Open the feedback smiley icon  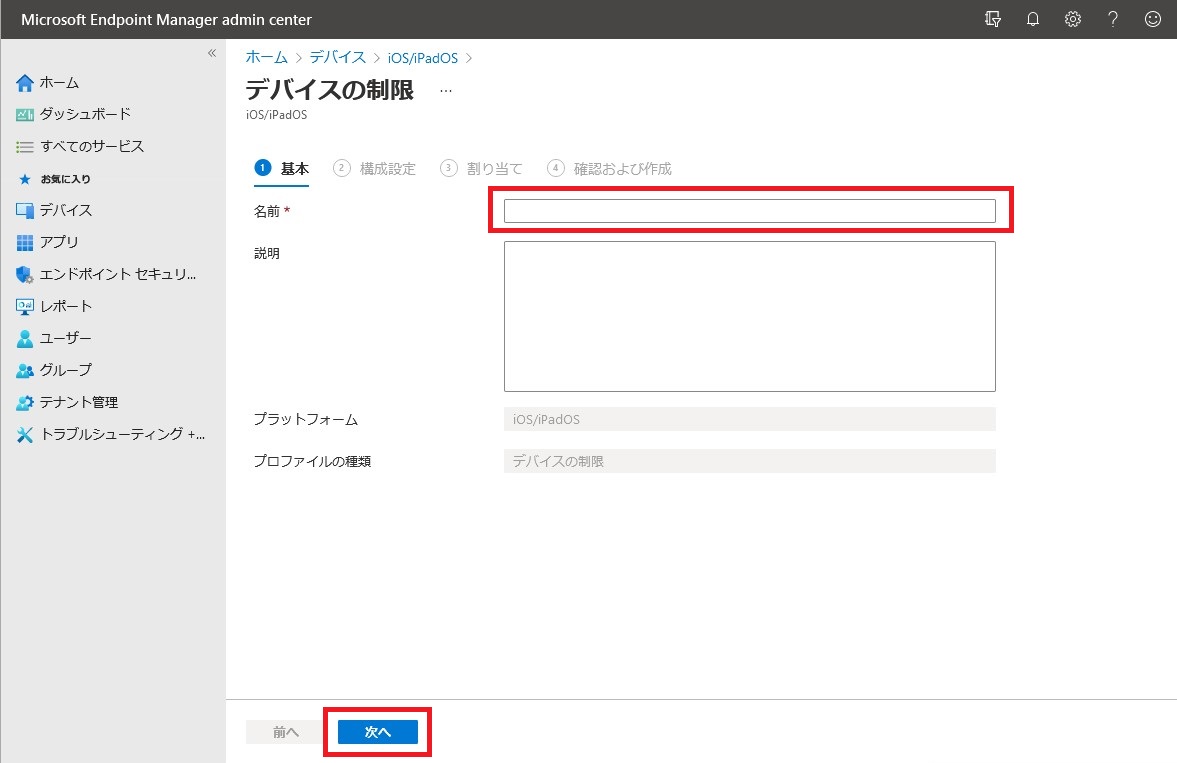(x=1153, y=20)
